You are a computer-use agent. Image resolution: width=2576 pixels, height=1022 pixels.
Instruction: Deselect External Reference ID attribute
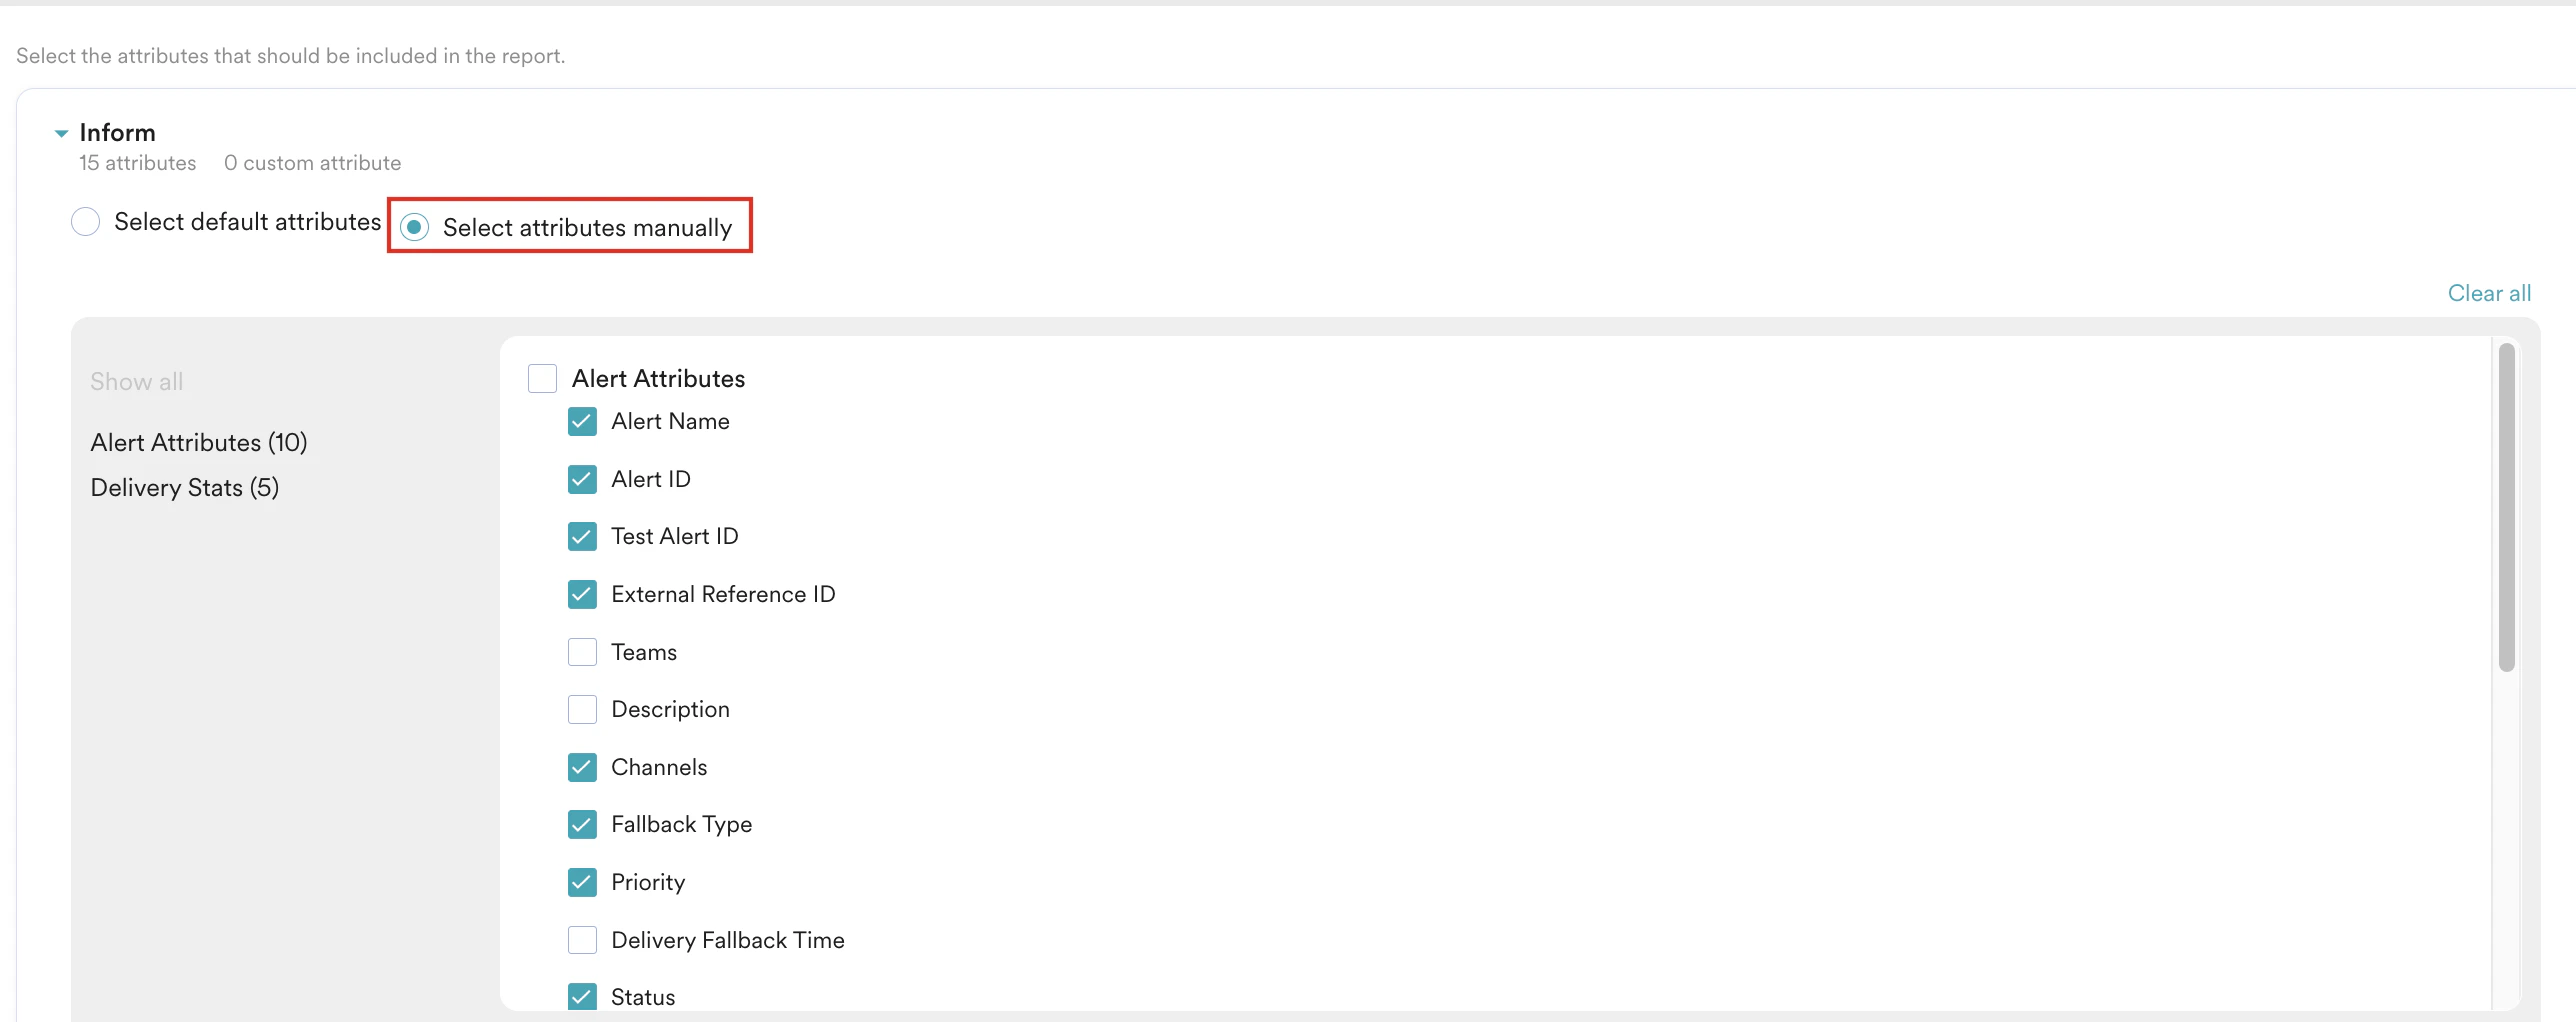click(x=582, y=593)
